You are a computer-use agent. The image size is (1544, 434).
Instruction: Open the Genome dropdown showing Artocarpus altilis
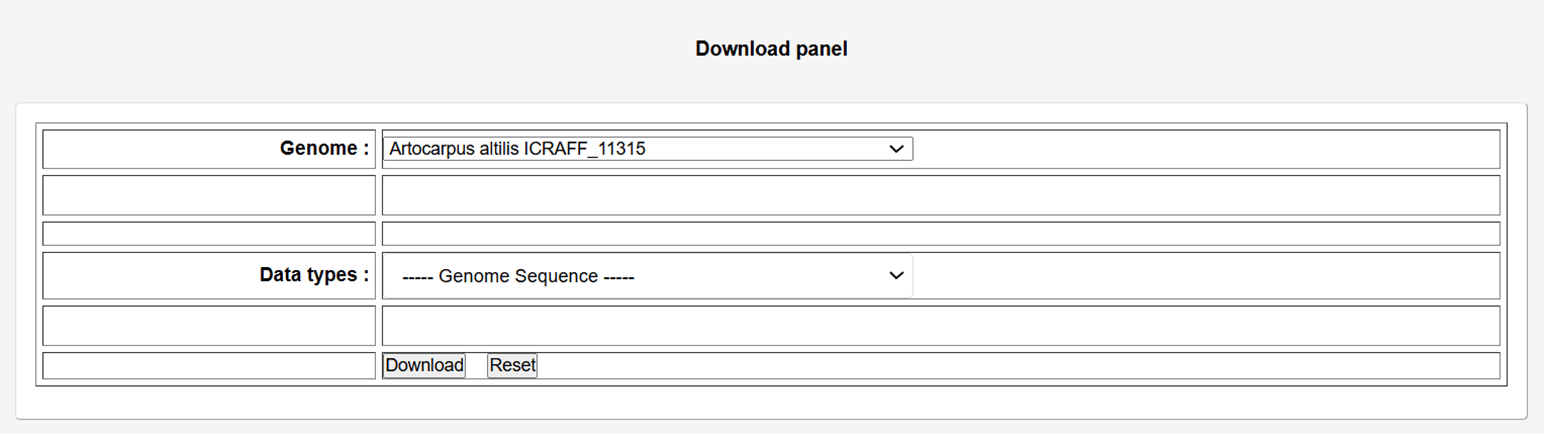640,149
